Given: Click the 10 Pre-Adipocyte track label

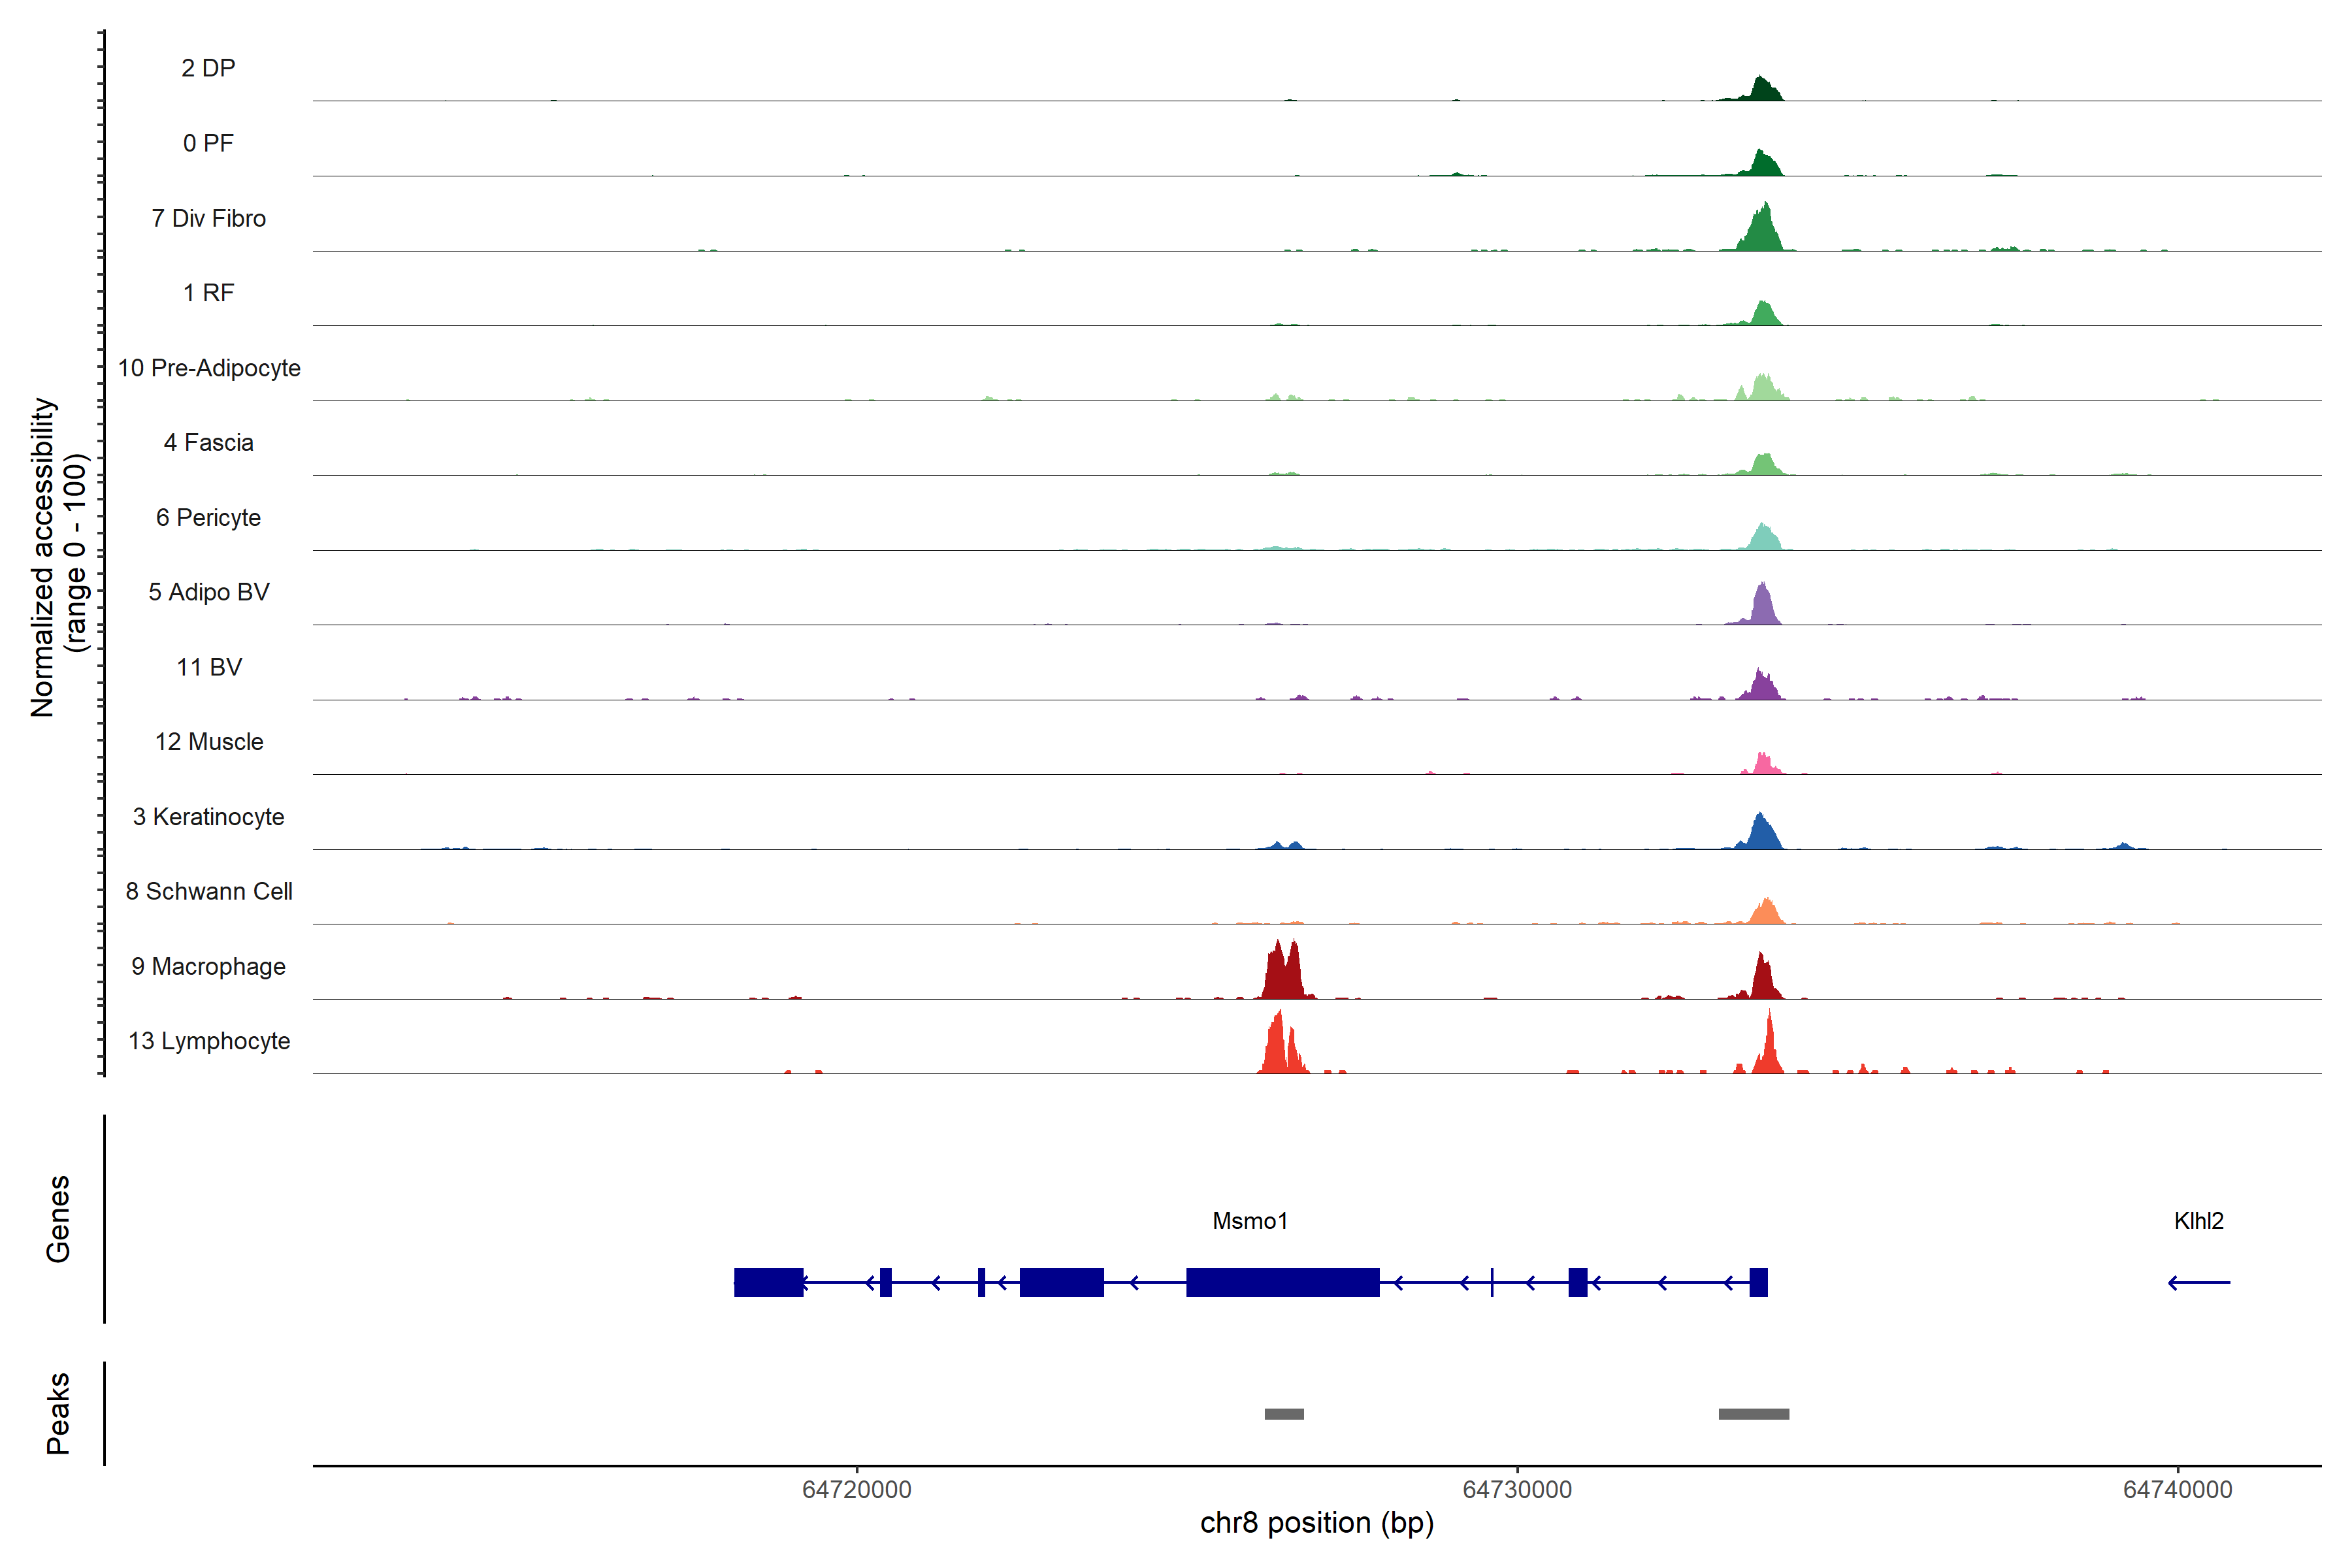Looking at the screenshot, I should [209, 368].
